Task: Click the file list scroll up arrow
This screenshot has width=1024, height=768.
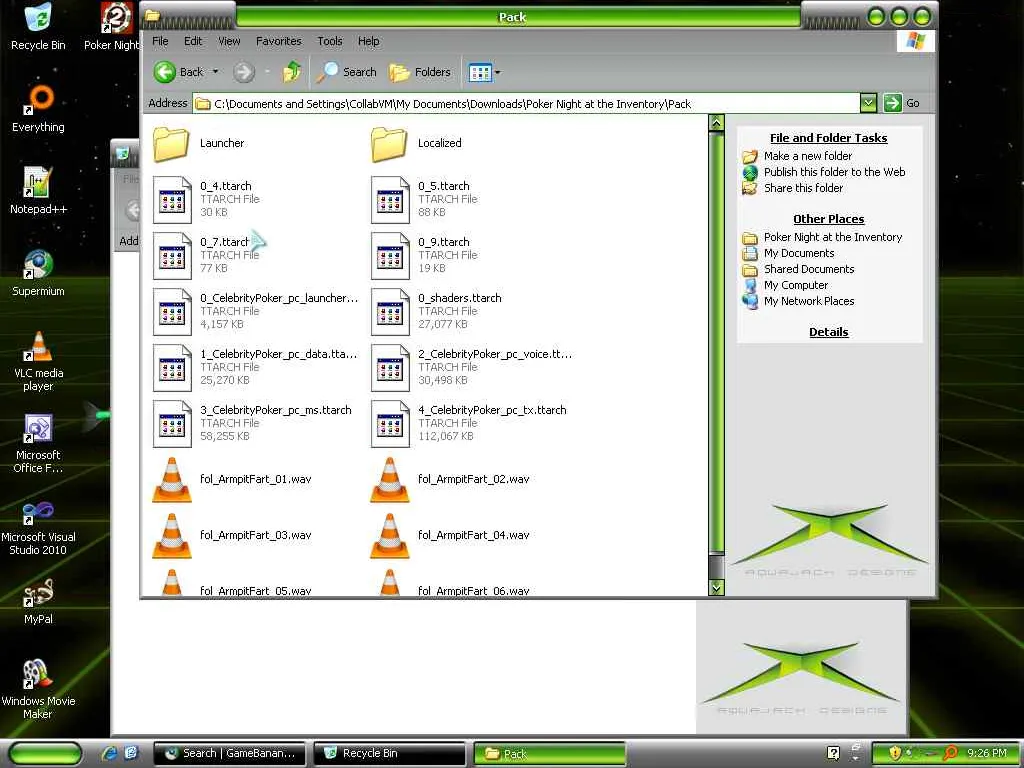Action: tap(716, 123)
